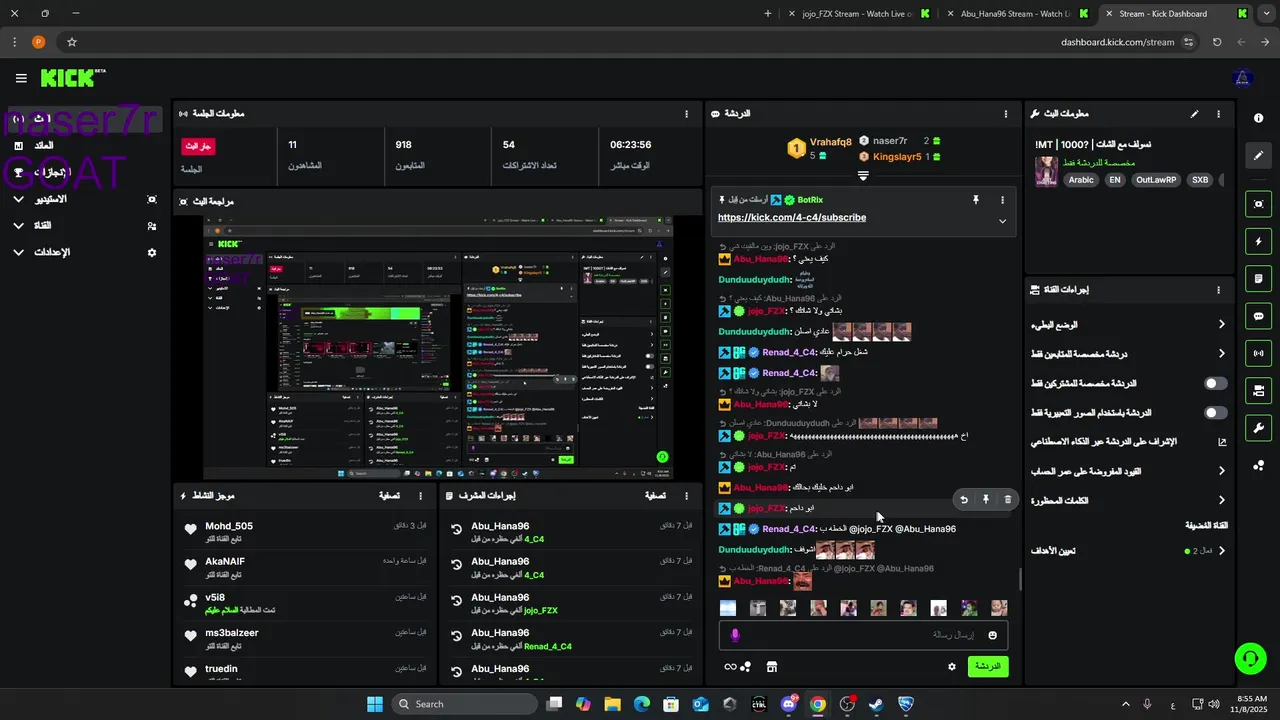Screen dimensions: 1280x720
Task: Click the chat message scrollbar
Action: point(1020,580)
